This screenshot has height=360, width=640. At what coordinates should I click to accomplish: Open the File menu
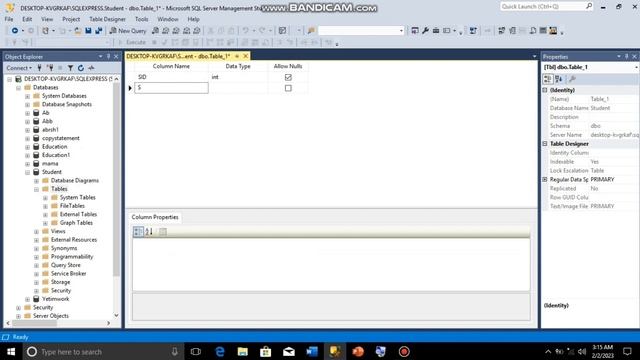tap(9, 19)
